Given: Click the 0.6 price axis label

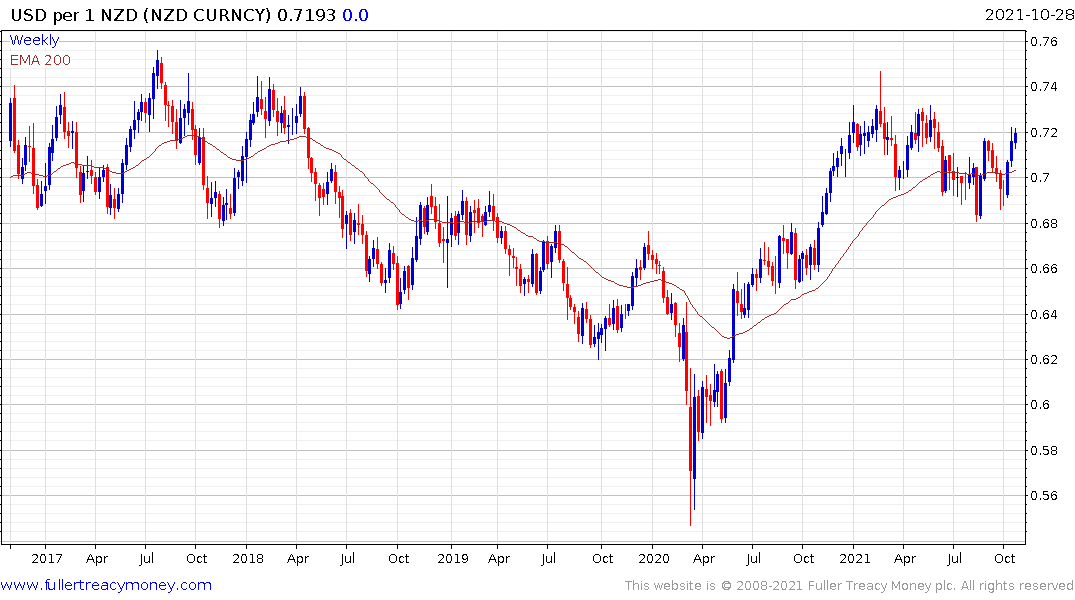Looking at the screenshot, I should pyautogui.click(x=1040, y=405).
